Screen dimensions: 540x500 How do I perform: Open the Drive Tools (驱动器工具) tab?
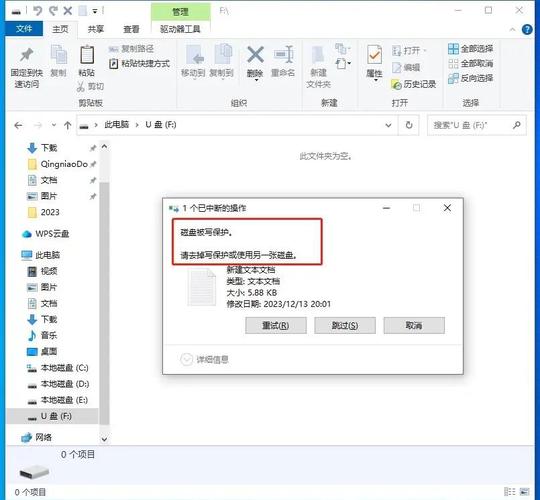click(x=180, y=29)
